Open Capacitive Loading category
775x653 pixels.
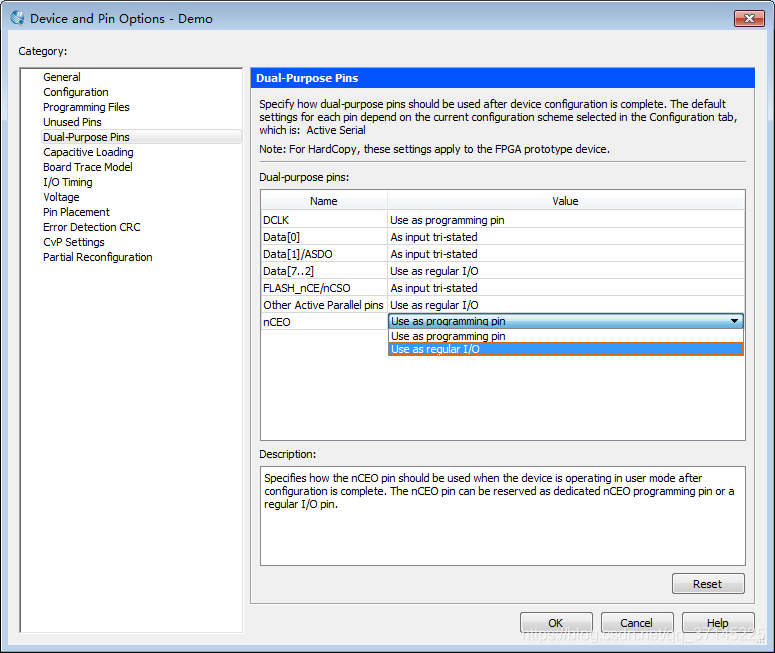88,152
